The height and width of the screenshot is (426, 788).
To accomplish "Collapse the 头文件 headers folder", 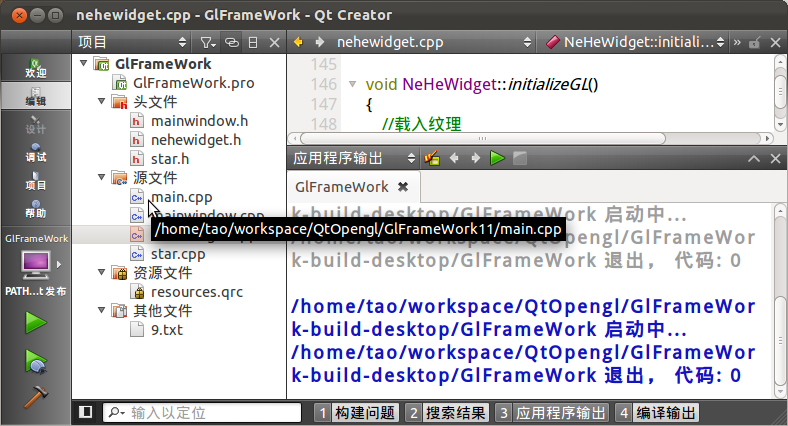I will 102,101.
